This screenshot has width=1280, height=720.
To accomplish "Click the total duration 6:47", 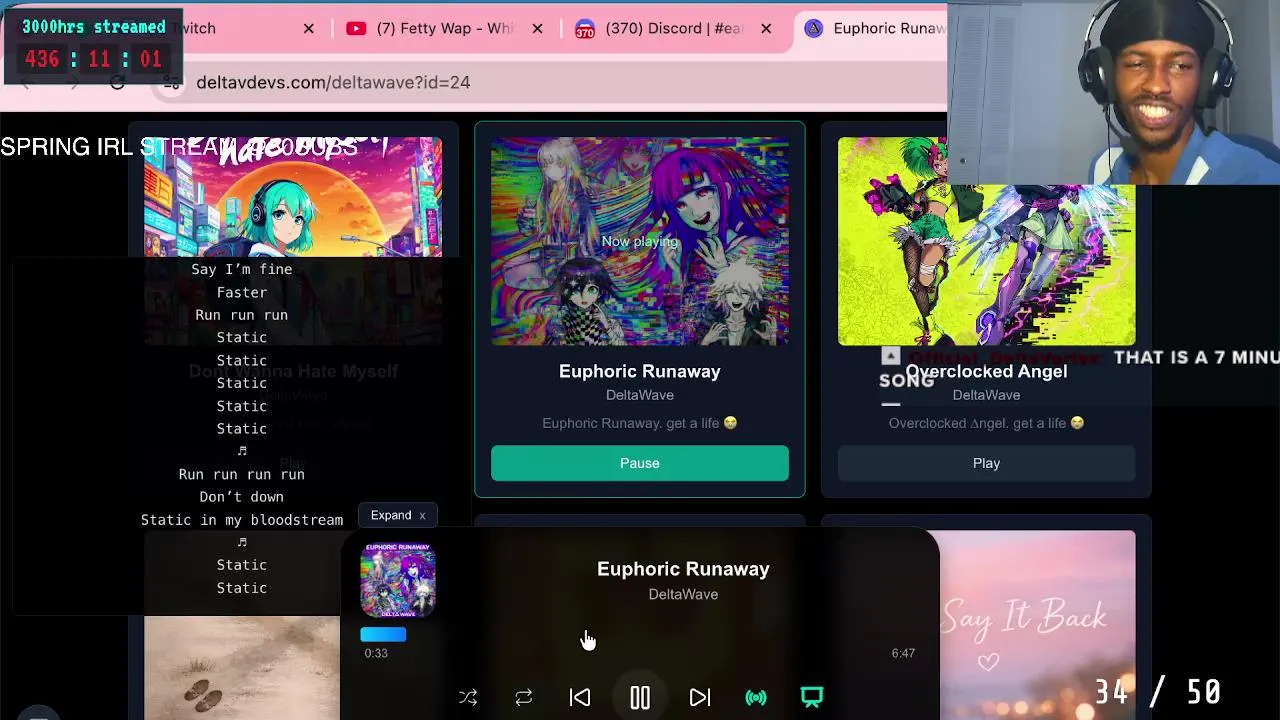I will click(903, 653).
